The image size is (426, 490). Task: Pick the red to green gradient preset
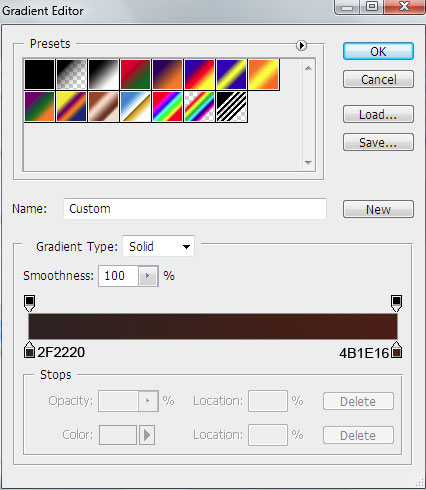pyautogui.click(x=135, y=75)
